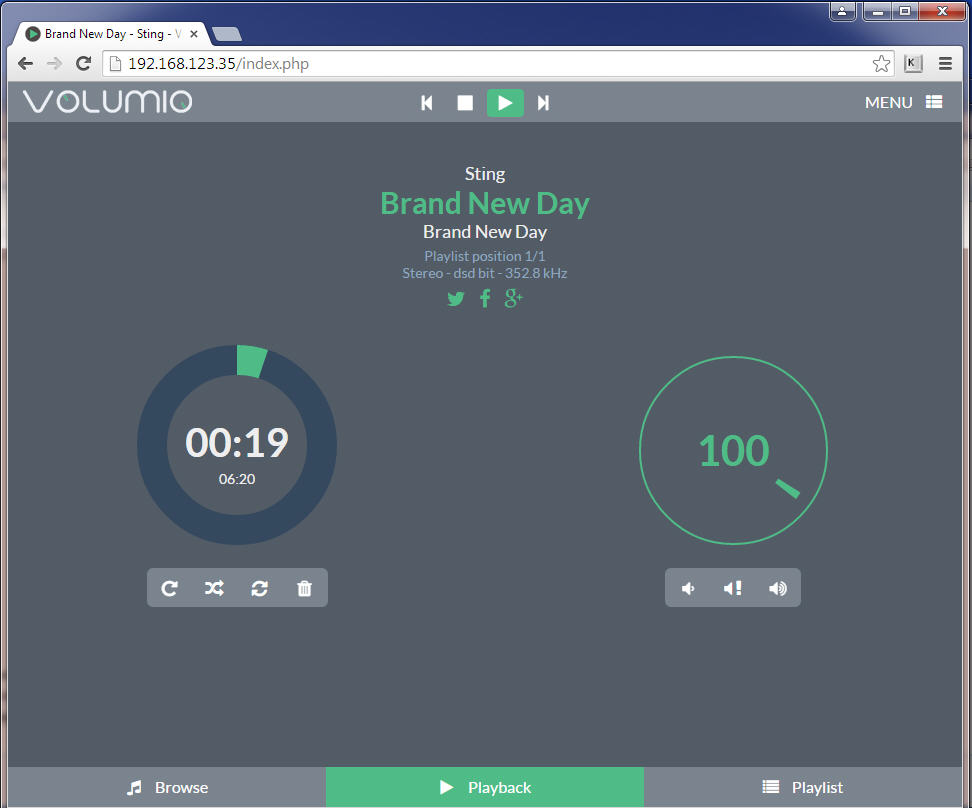Image resolution: width=972 pixels, height=808 pixels.
Task: Click the Chrome user profile button
Action: coord(842,11)
